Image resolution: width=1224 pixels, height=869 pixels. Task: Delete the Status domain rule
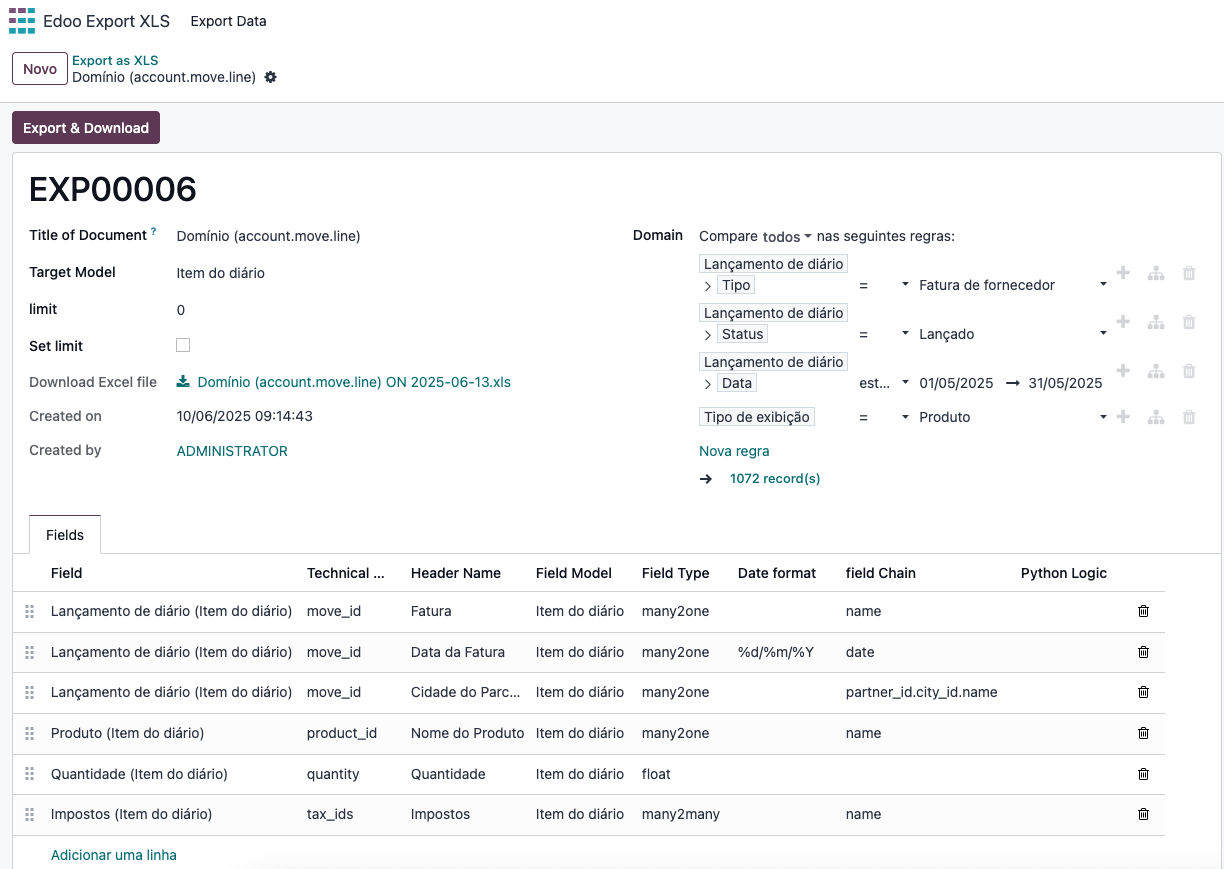pos(1189,322)
